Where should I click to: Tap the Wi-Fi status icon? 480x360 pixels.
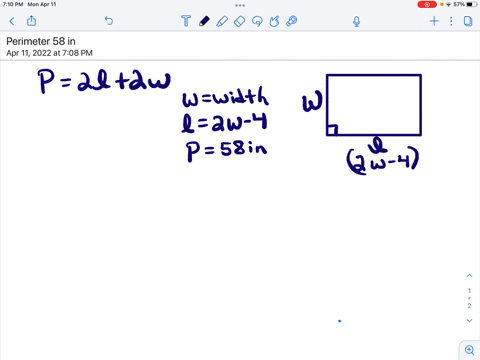click(x=448, y=4)
